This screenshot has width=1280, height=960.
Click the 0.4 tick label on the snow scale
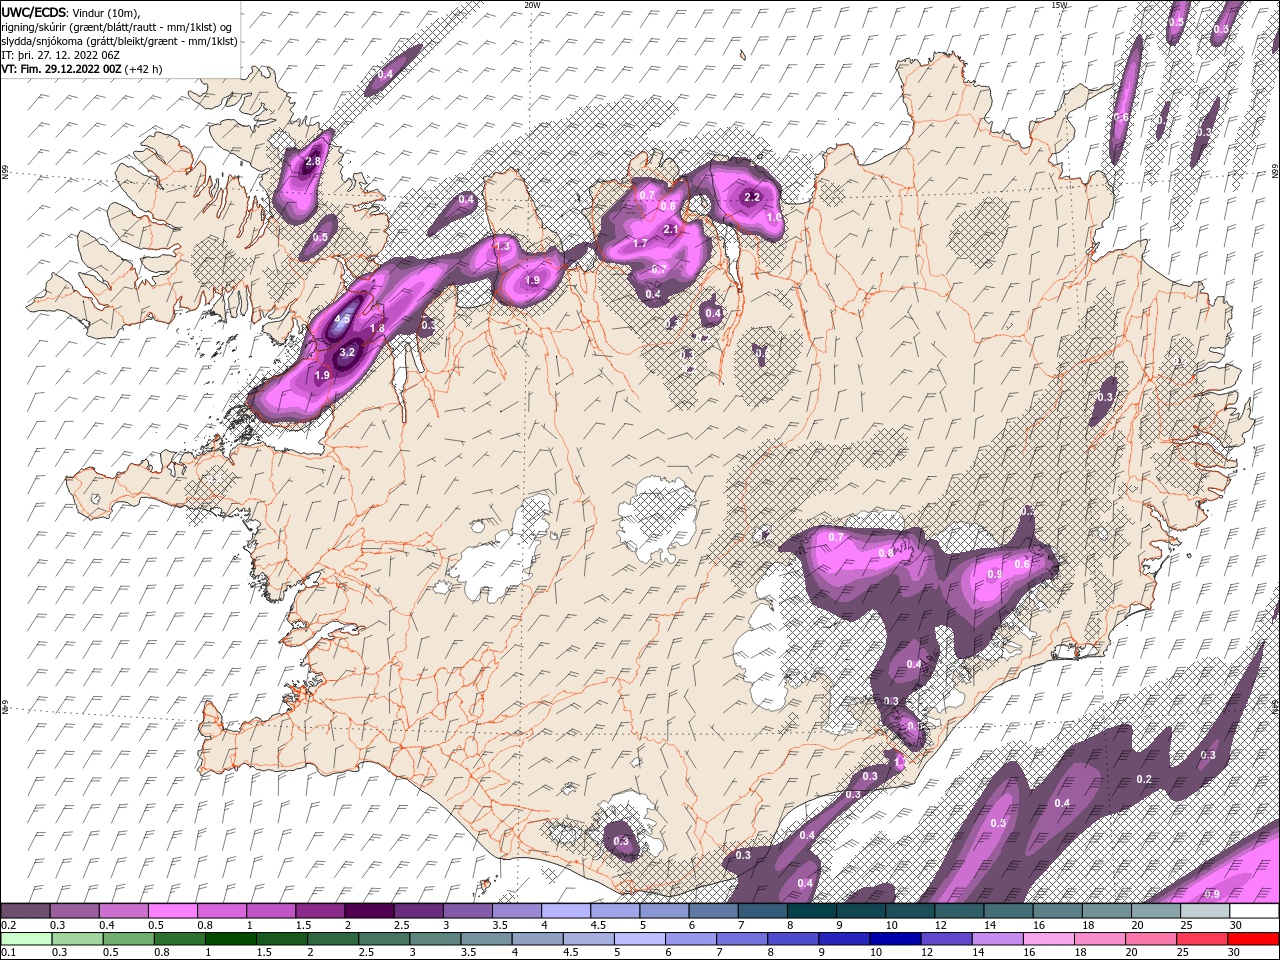point(107,925)
